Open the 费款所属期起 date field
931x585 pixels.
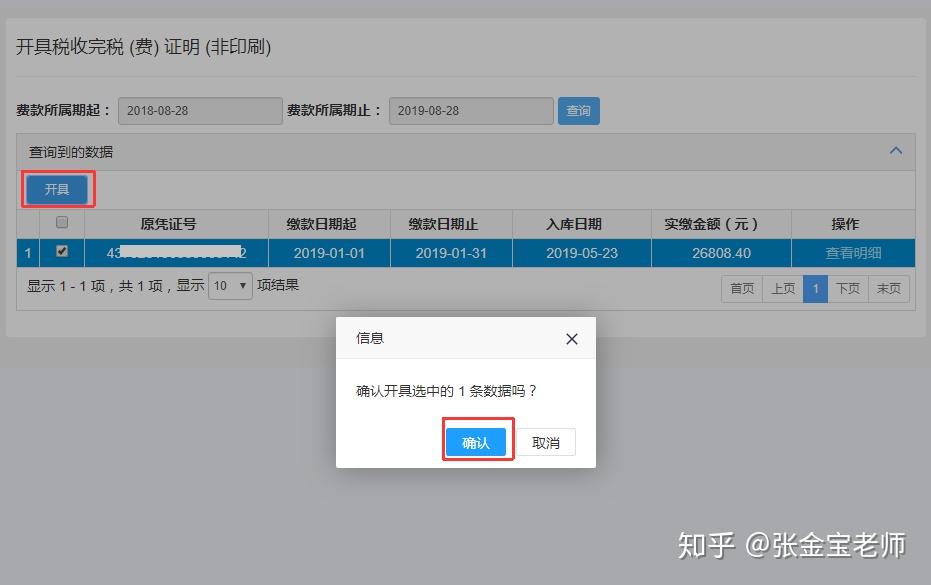pyautogui.click(x=200, y=111)
